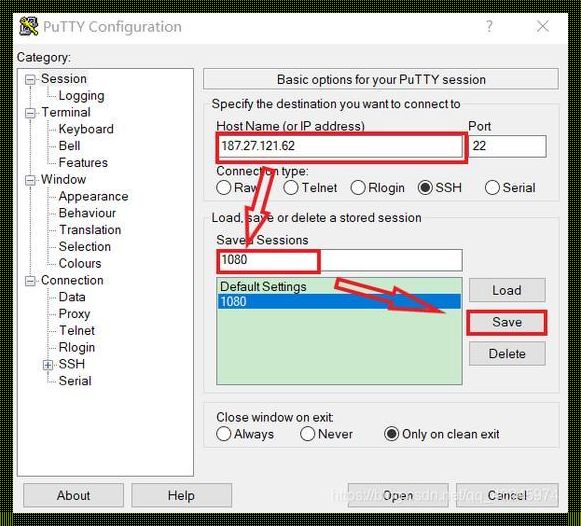Cancel the PuTTY configuration dialog

click(x=507, y=495)
